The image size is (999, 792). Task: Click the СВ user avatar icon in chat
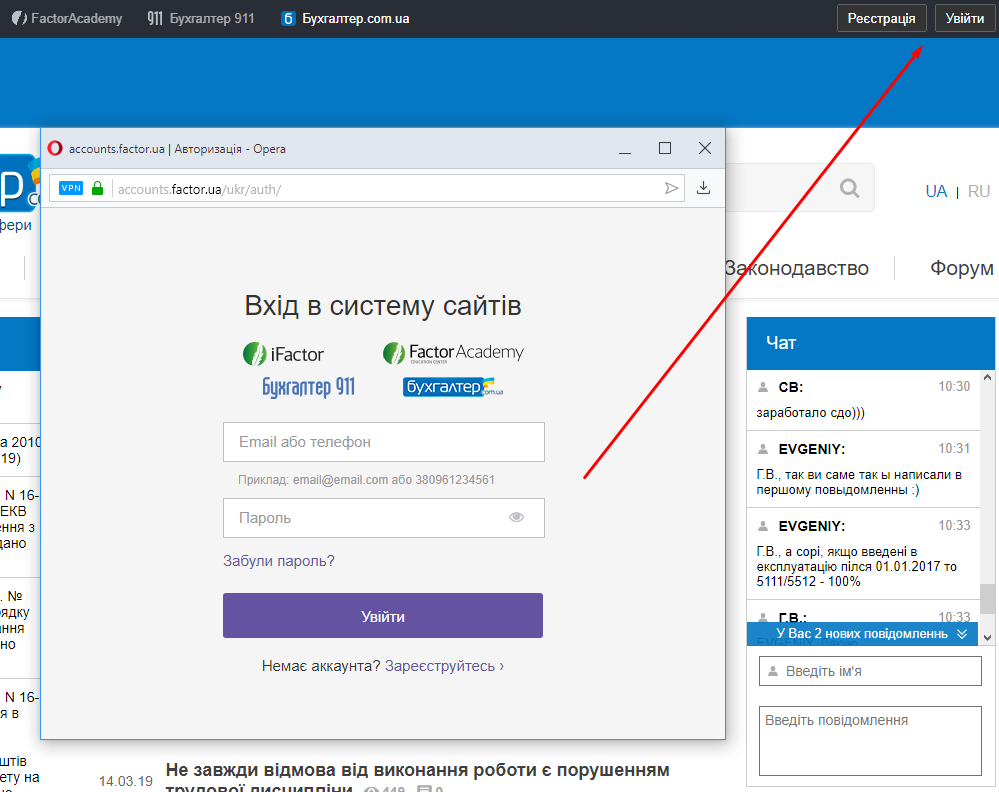tap(763, 387)
